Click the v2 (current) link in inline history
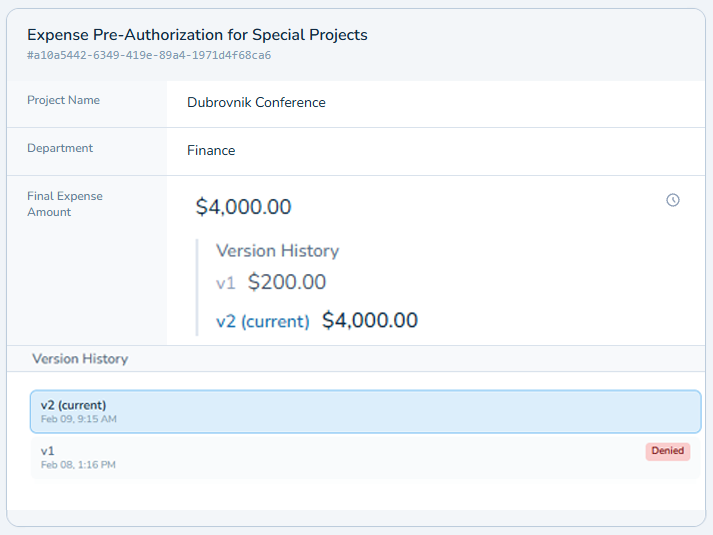 pyautogui.click(x=262, y=321)
